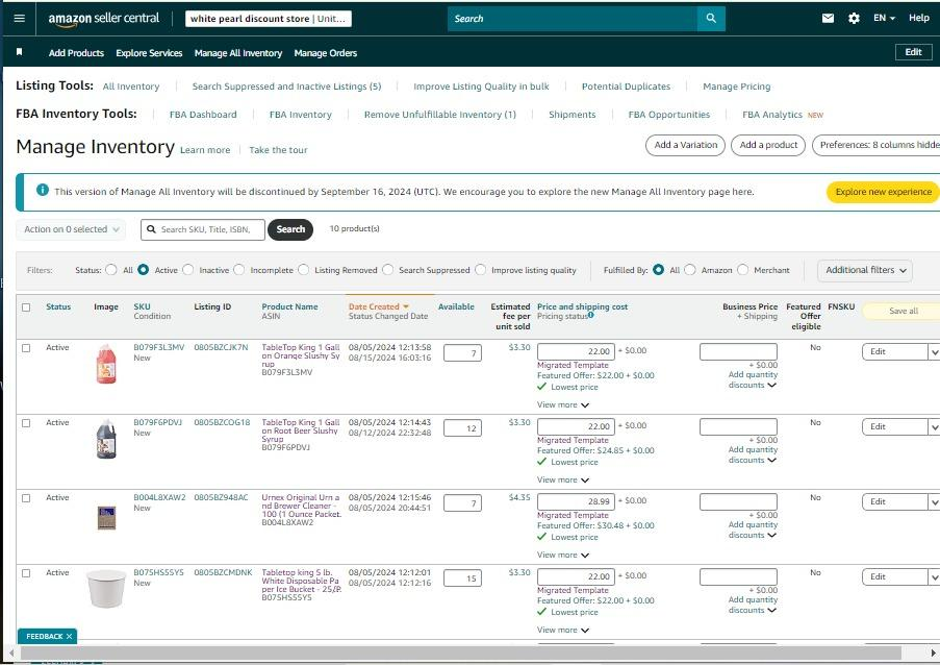940x665 pixels.
Task: Click the Take the tour link
Action: (x=278, y=150)
